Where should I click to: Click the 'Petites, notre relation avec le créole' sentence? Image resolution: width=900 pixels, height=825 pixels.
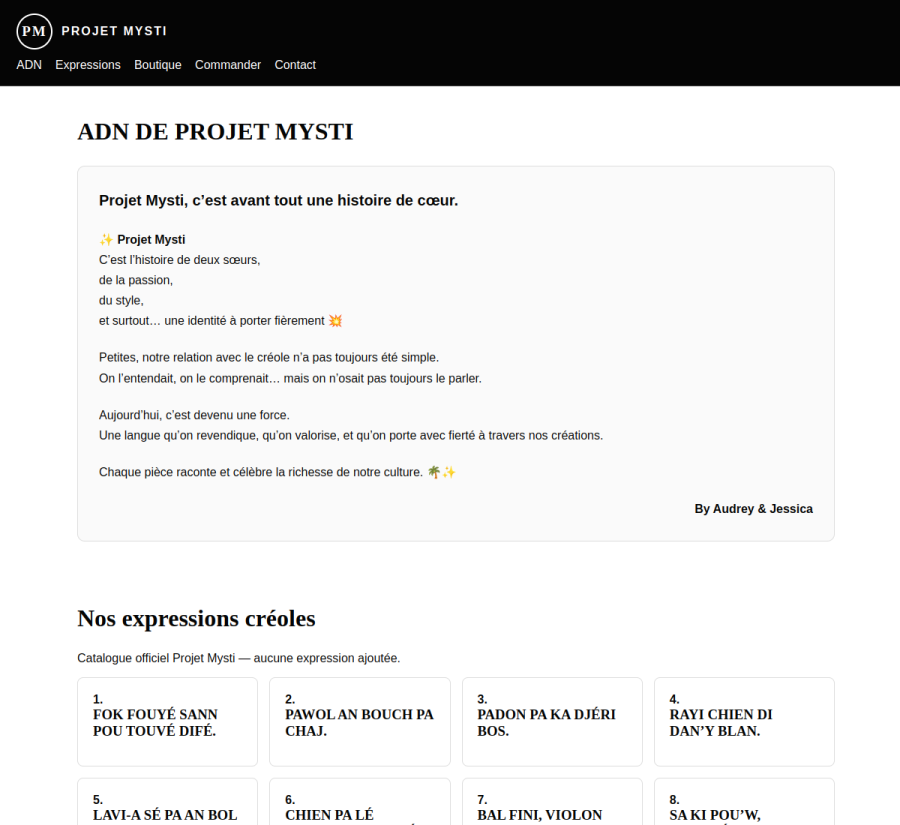(x=269, y=357)
